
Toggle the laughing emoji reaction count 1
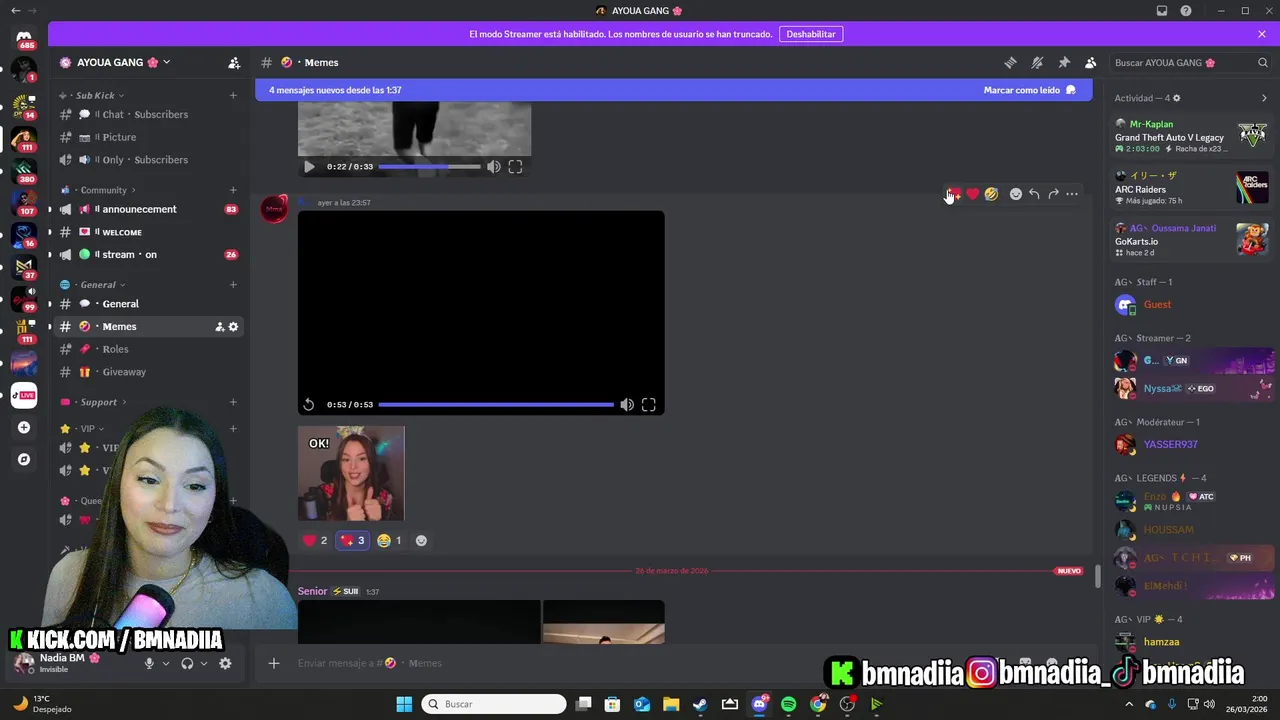(389, 540)
